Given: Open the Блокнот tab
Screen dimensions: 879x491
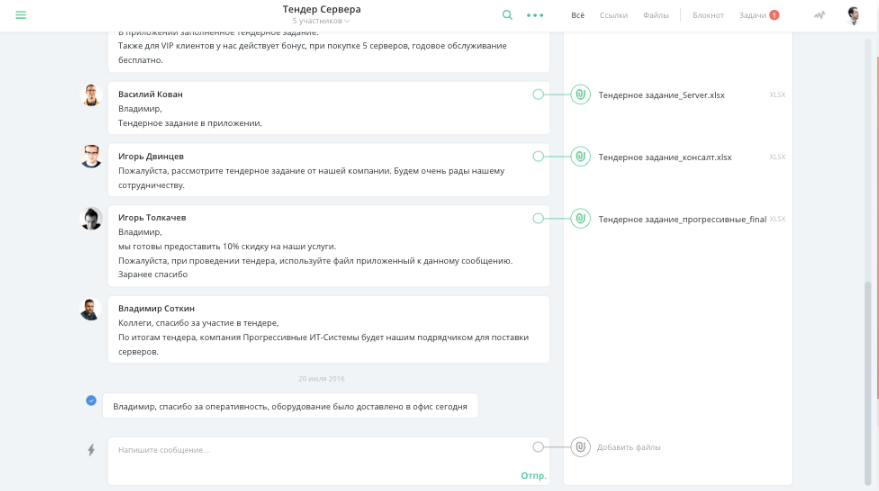Looking at the screenshot, I should point(708,15).
